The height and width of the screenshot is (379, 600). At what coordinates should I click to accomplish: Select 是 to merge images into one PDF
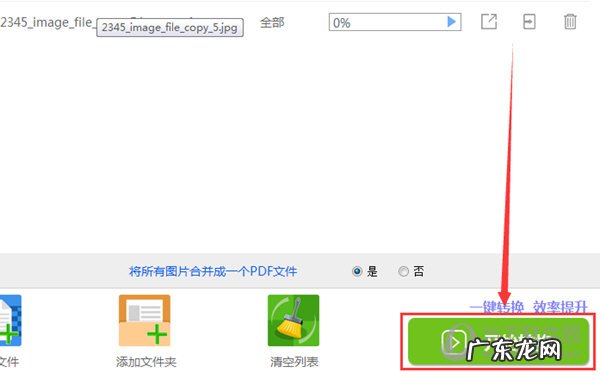[357, 271]
